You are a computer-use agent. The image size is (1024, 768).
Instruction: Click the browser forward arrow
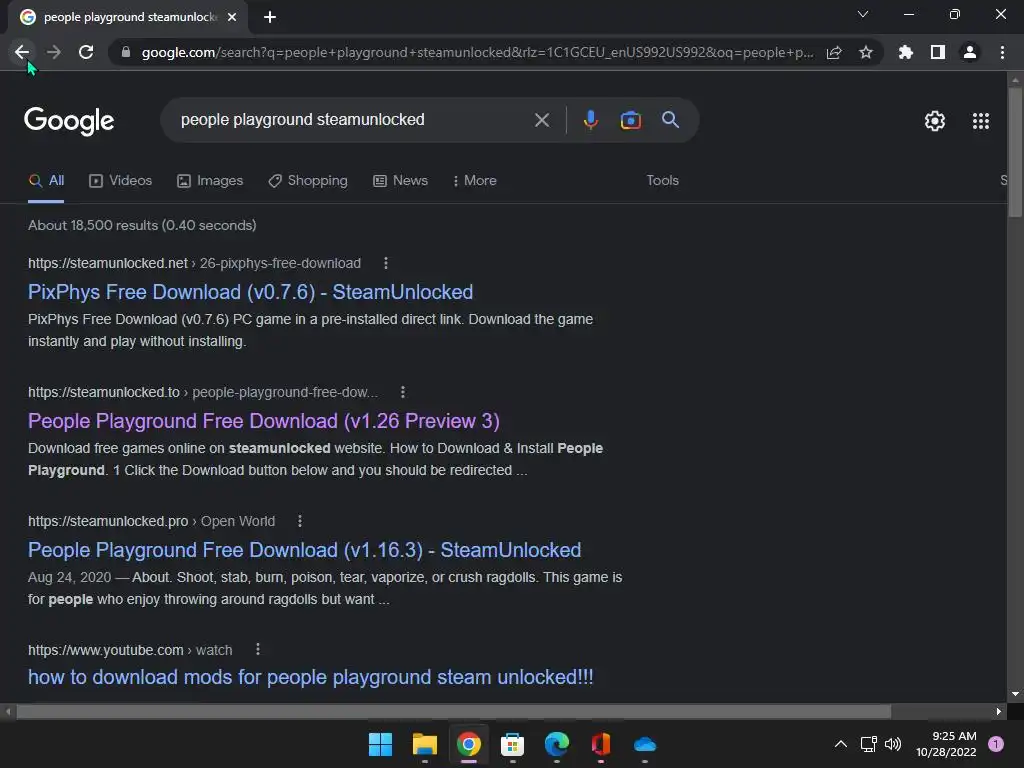tap(54, 52)
